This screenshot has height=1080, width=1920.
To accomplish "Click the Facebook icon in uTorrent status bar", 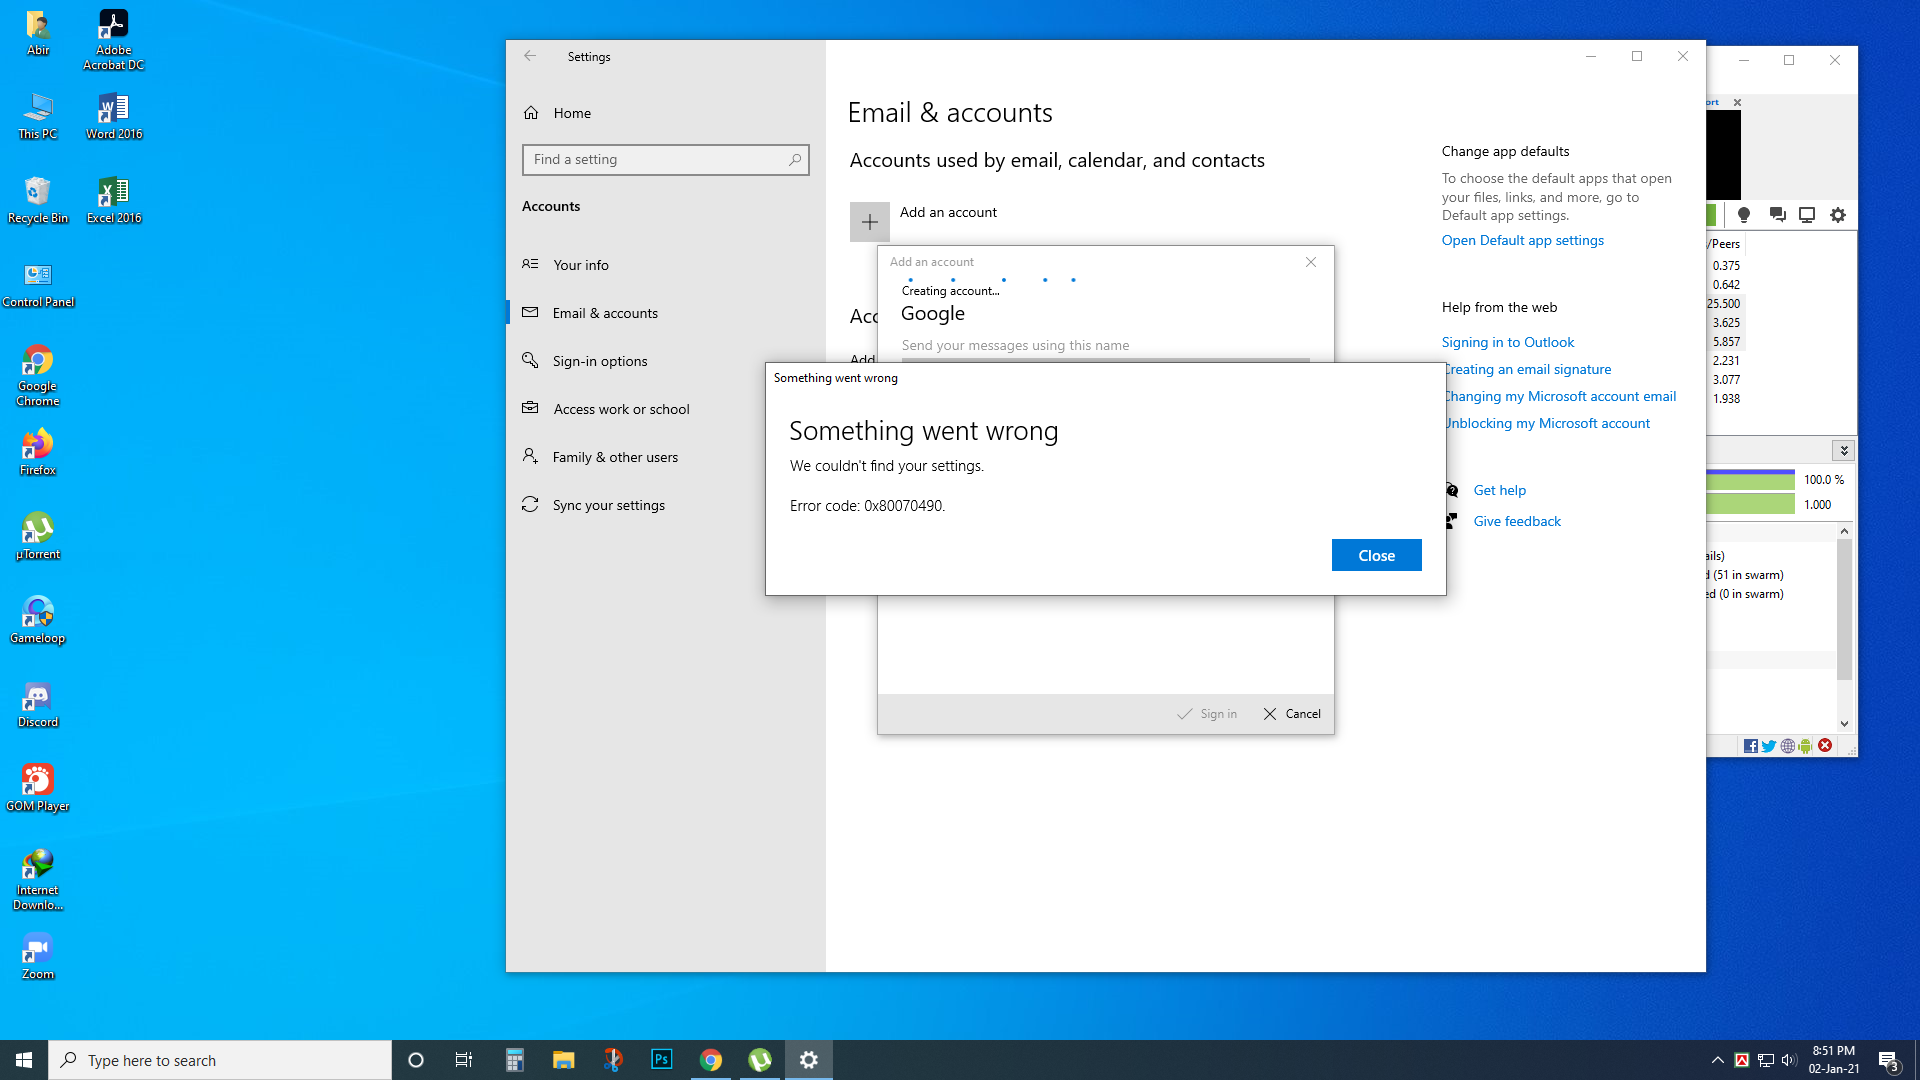I will point(1751,746).
